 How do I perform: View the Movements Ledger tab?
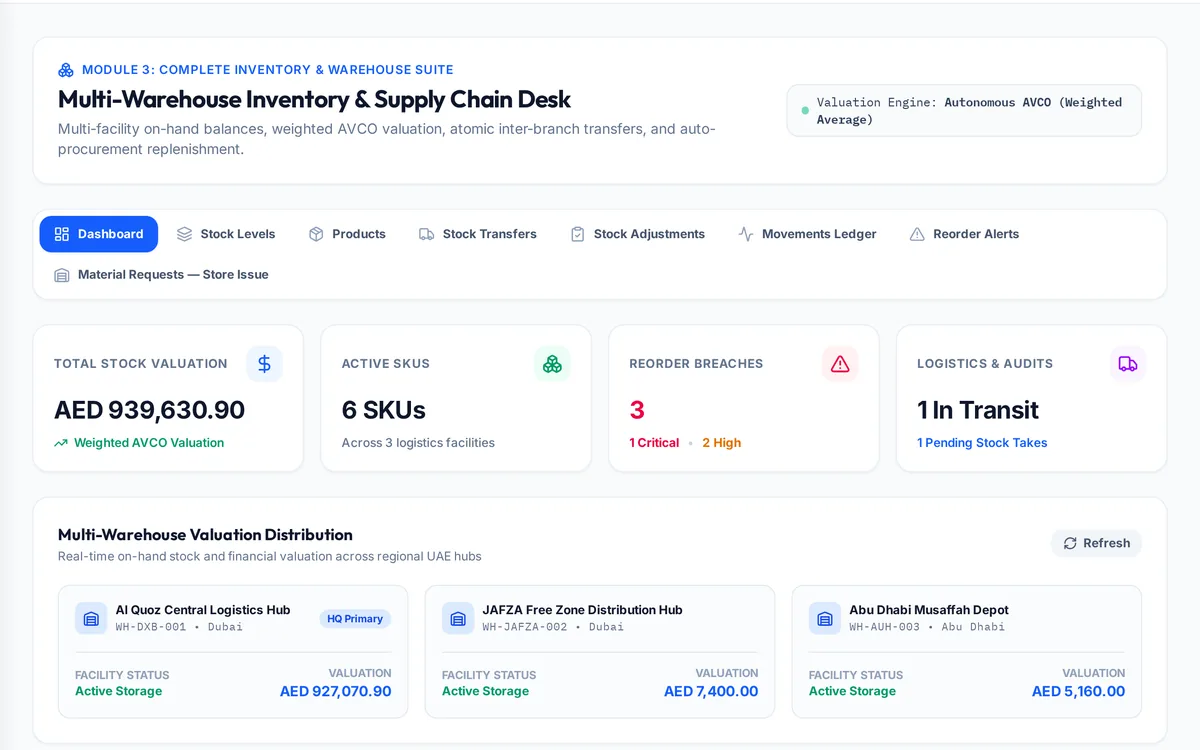point(807,234)
